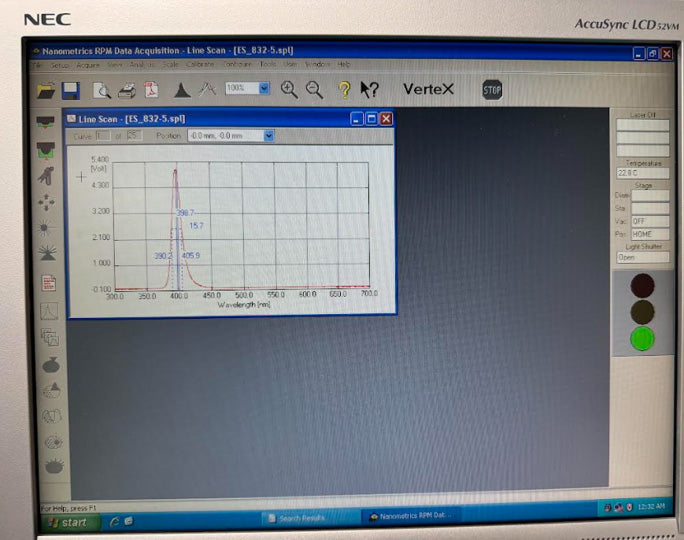Activate the context help cursor tool

(x=369, y=89)
